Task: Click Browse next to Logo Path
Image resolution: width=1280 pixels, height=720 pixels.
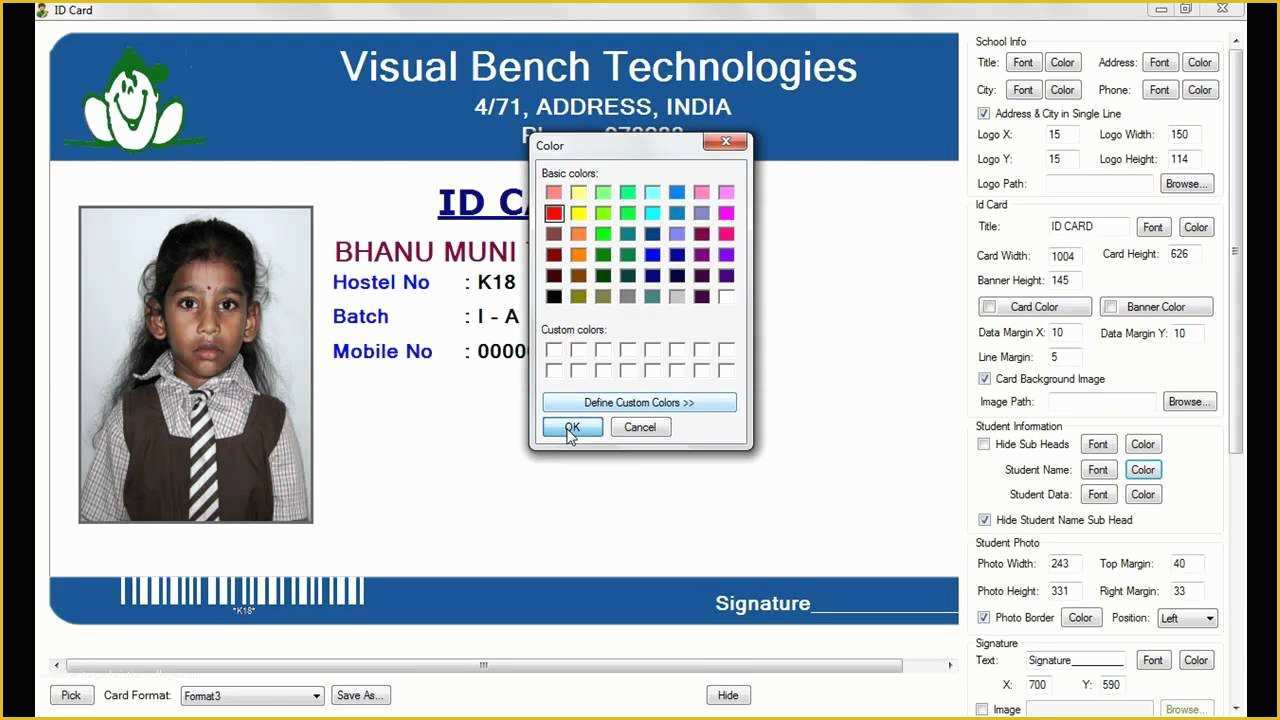Action: click(x=1187, y=184)
